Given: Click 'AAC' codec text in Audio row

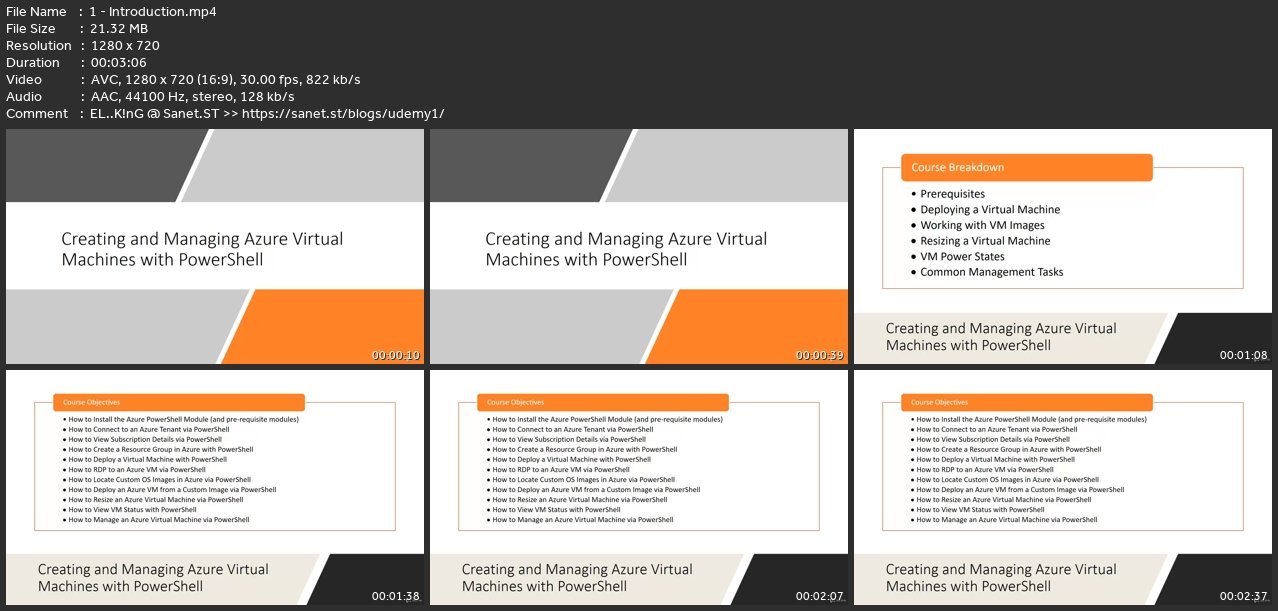Looking at the screenshot, I should 104,96.
